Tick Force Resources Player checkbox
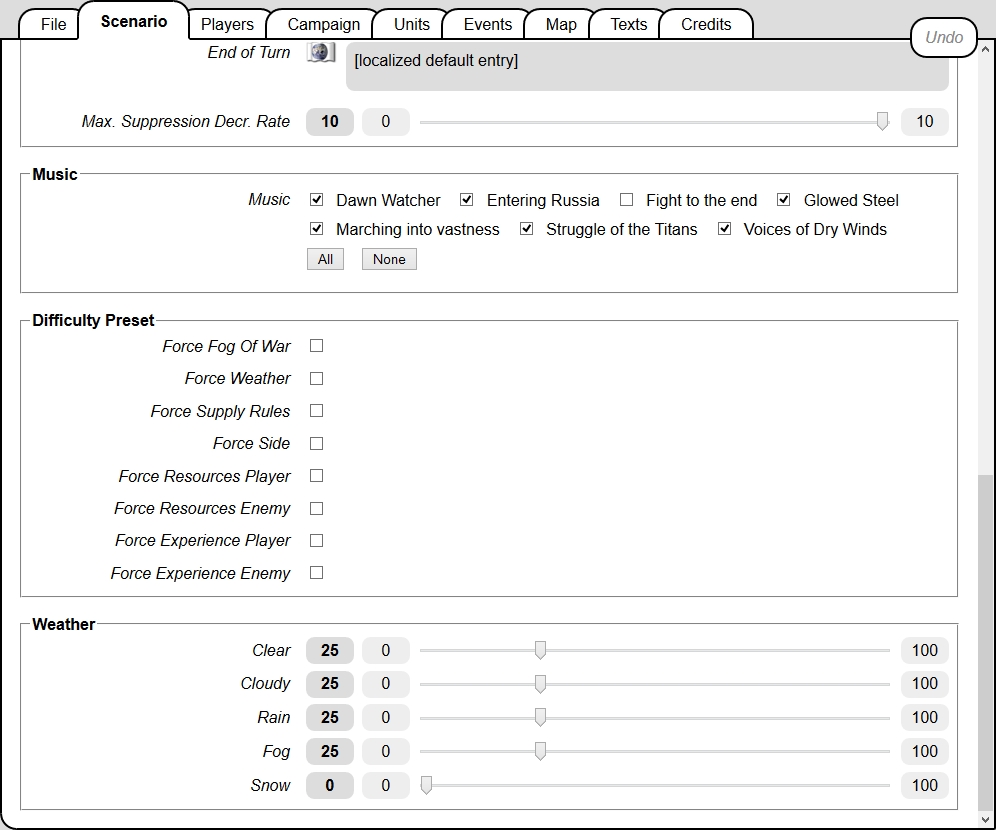 pos(316,476)
